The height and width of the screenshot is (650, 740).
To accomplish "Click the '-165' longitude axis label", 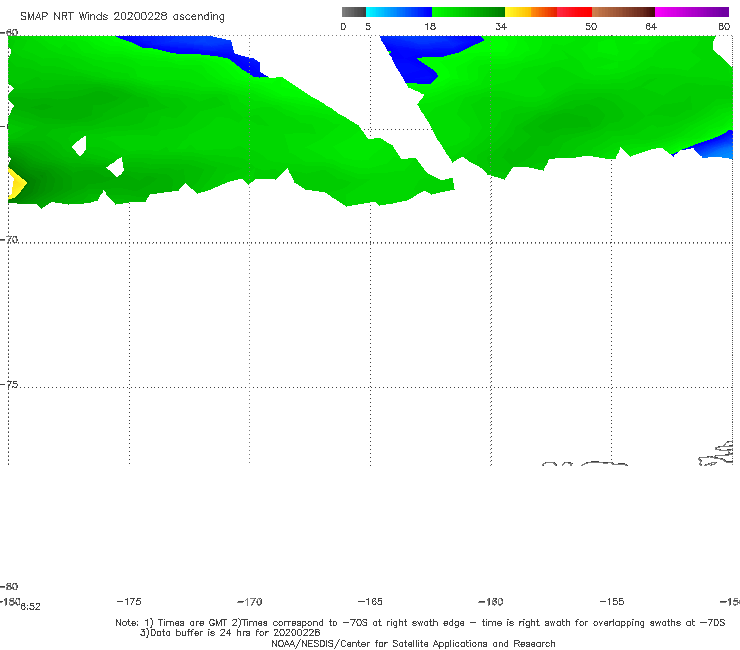I will coord(370,601).
